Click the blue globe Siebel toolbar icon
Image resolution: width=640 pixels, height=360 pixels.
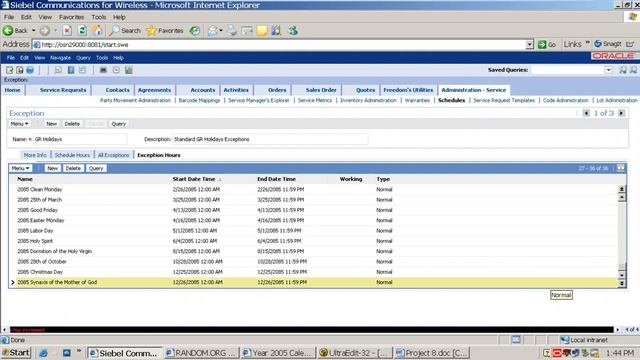click(x=30, y=70)
